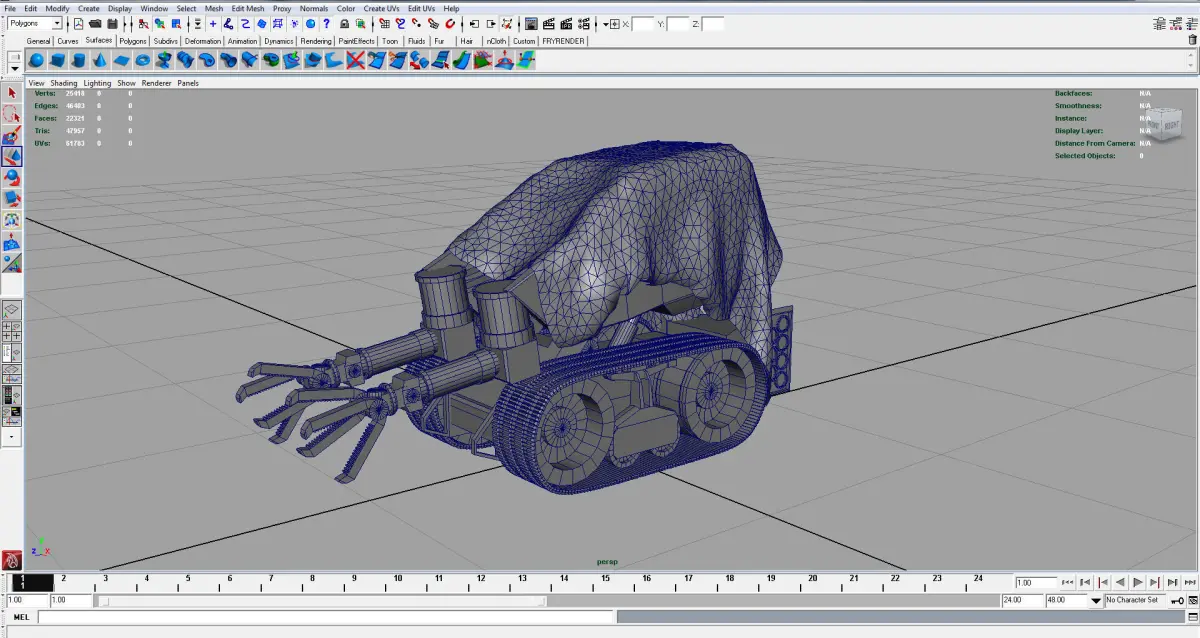The height and width of the screenshot is (638, 1200).
Task: Toggle snap to points
Action: click(415, 23)
